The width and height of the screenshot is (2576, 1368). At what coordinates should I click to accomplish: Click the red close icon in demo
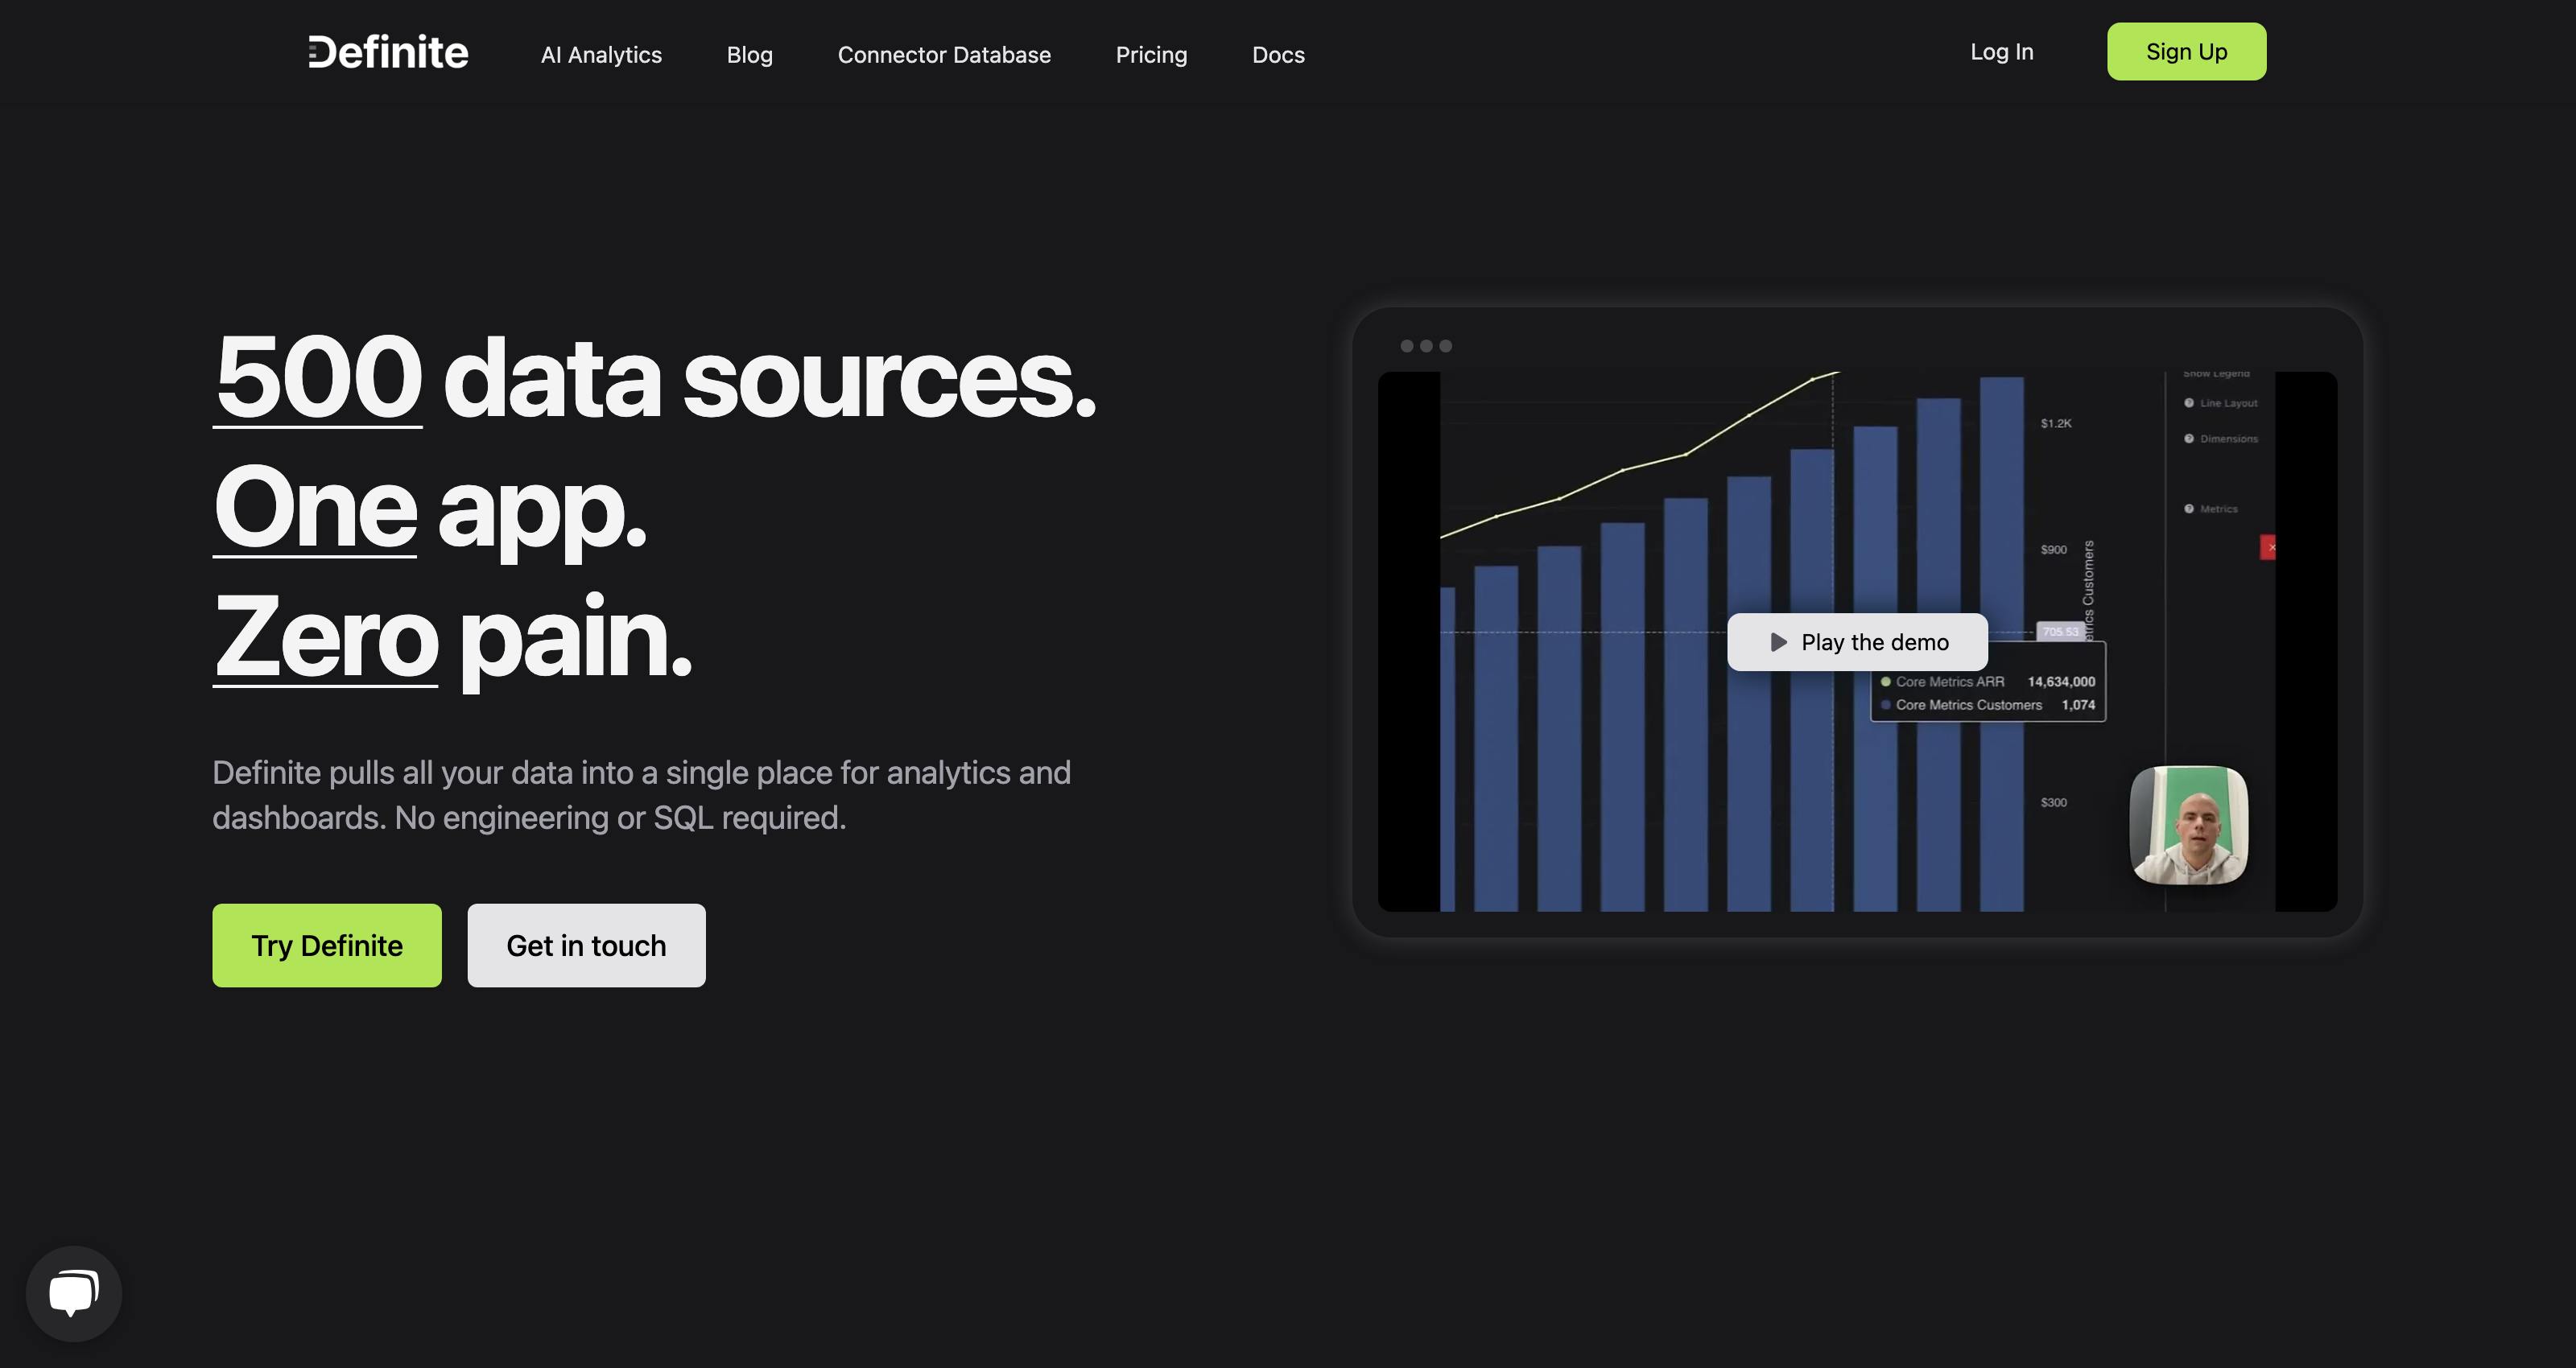pyautogui.click(x=2268, y=547)
